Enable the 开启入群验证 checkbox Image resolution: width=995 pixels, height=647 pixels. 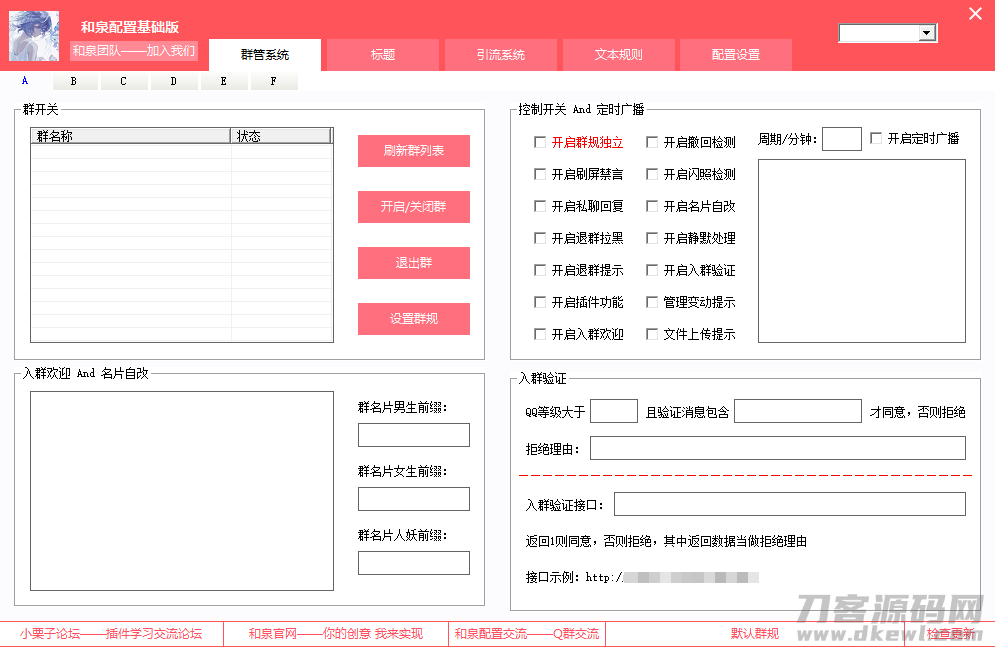click(x=652, y=270)
